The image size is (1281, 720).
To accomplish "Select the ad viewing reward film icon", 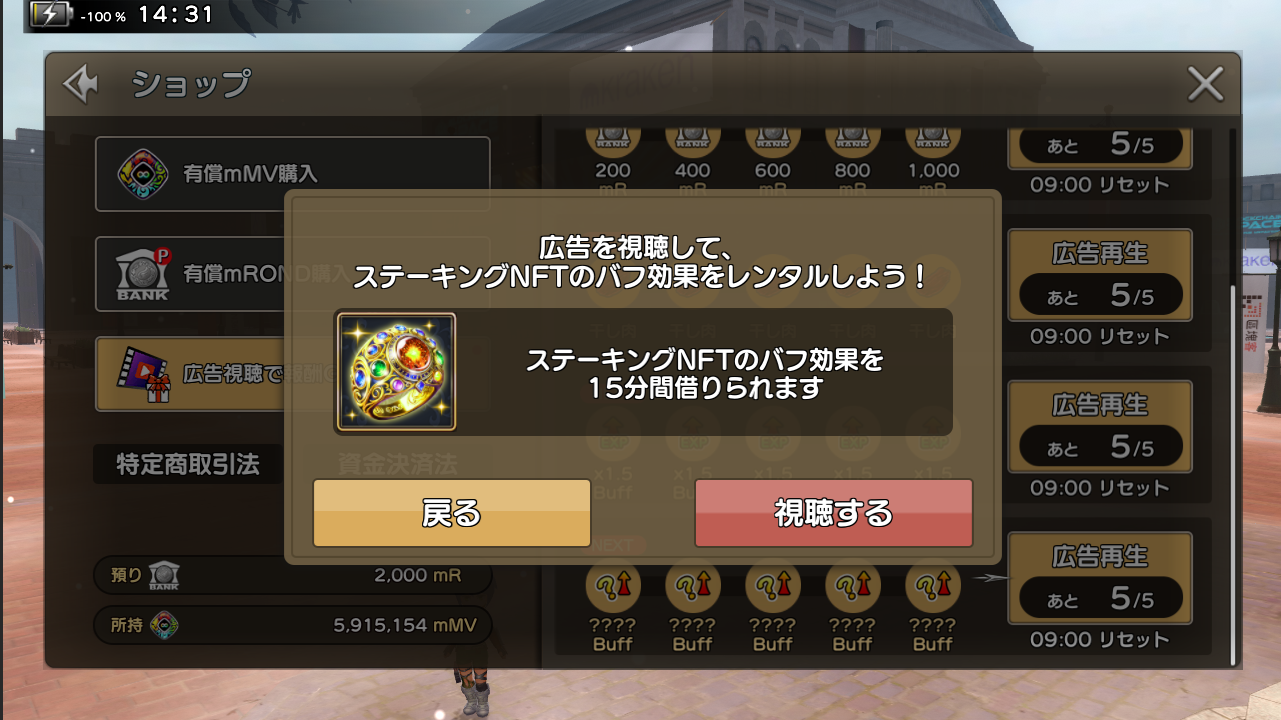I will pyautogui.click(x=145, y=374).
